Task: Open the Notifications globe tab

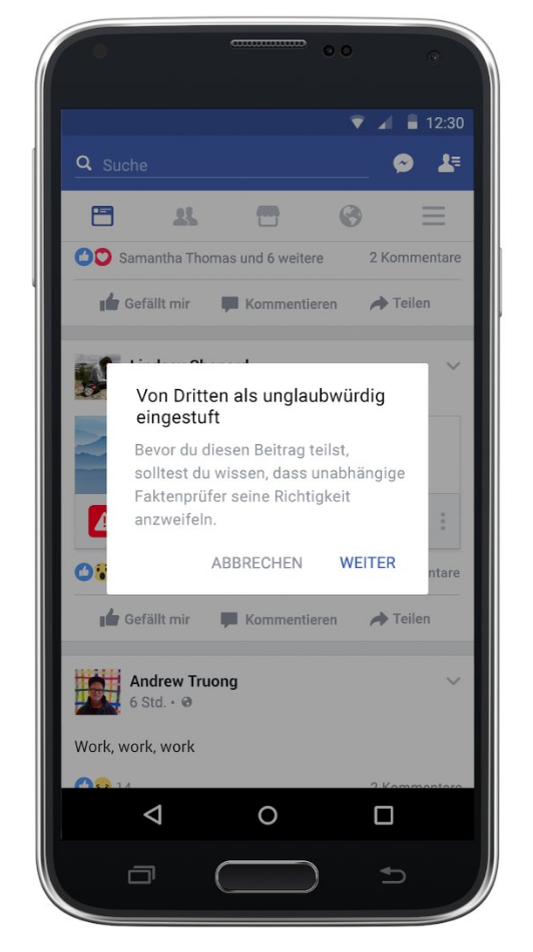Action: (x=350, y=216)
